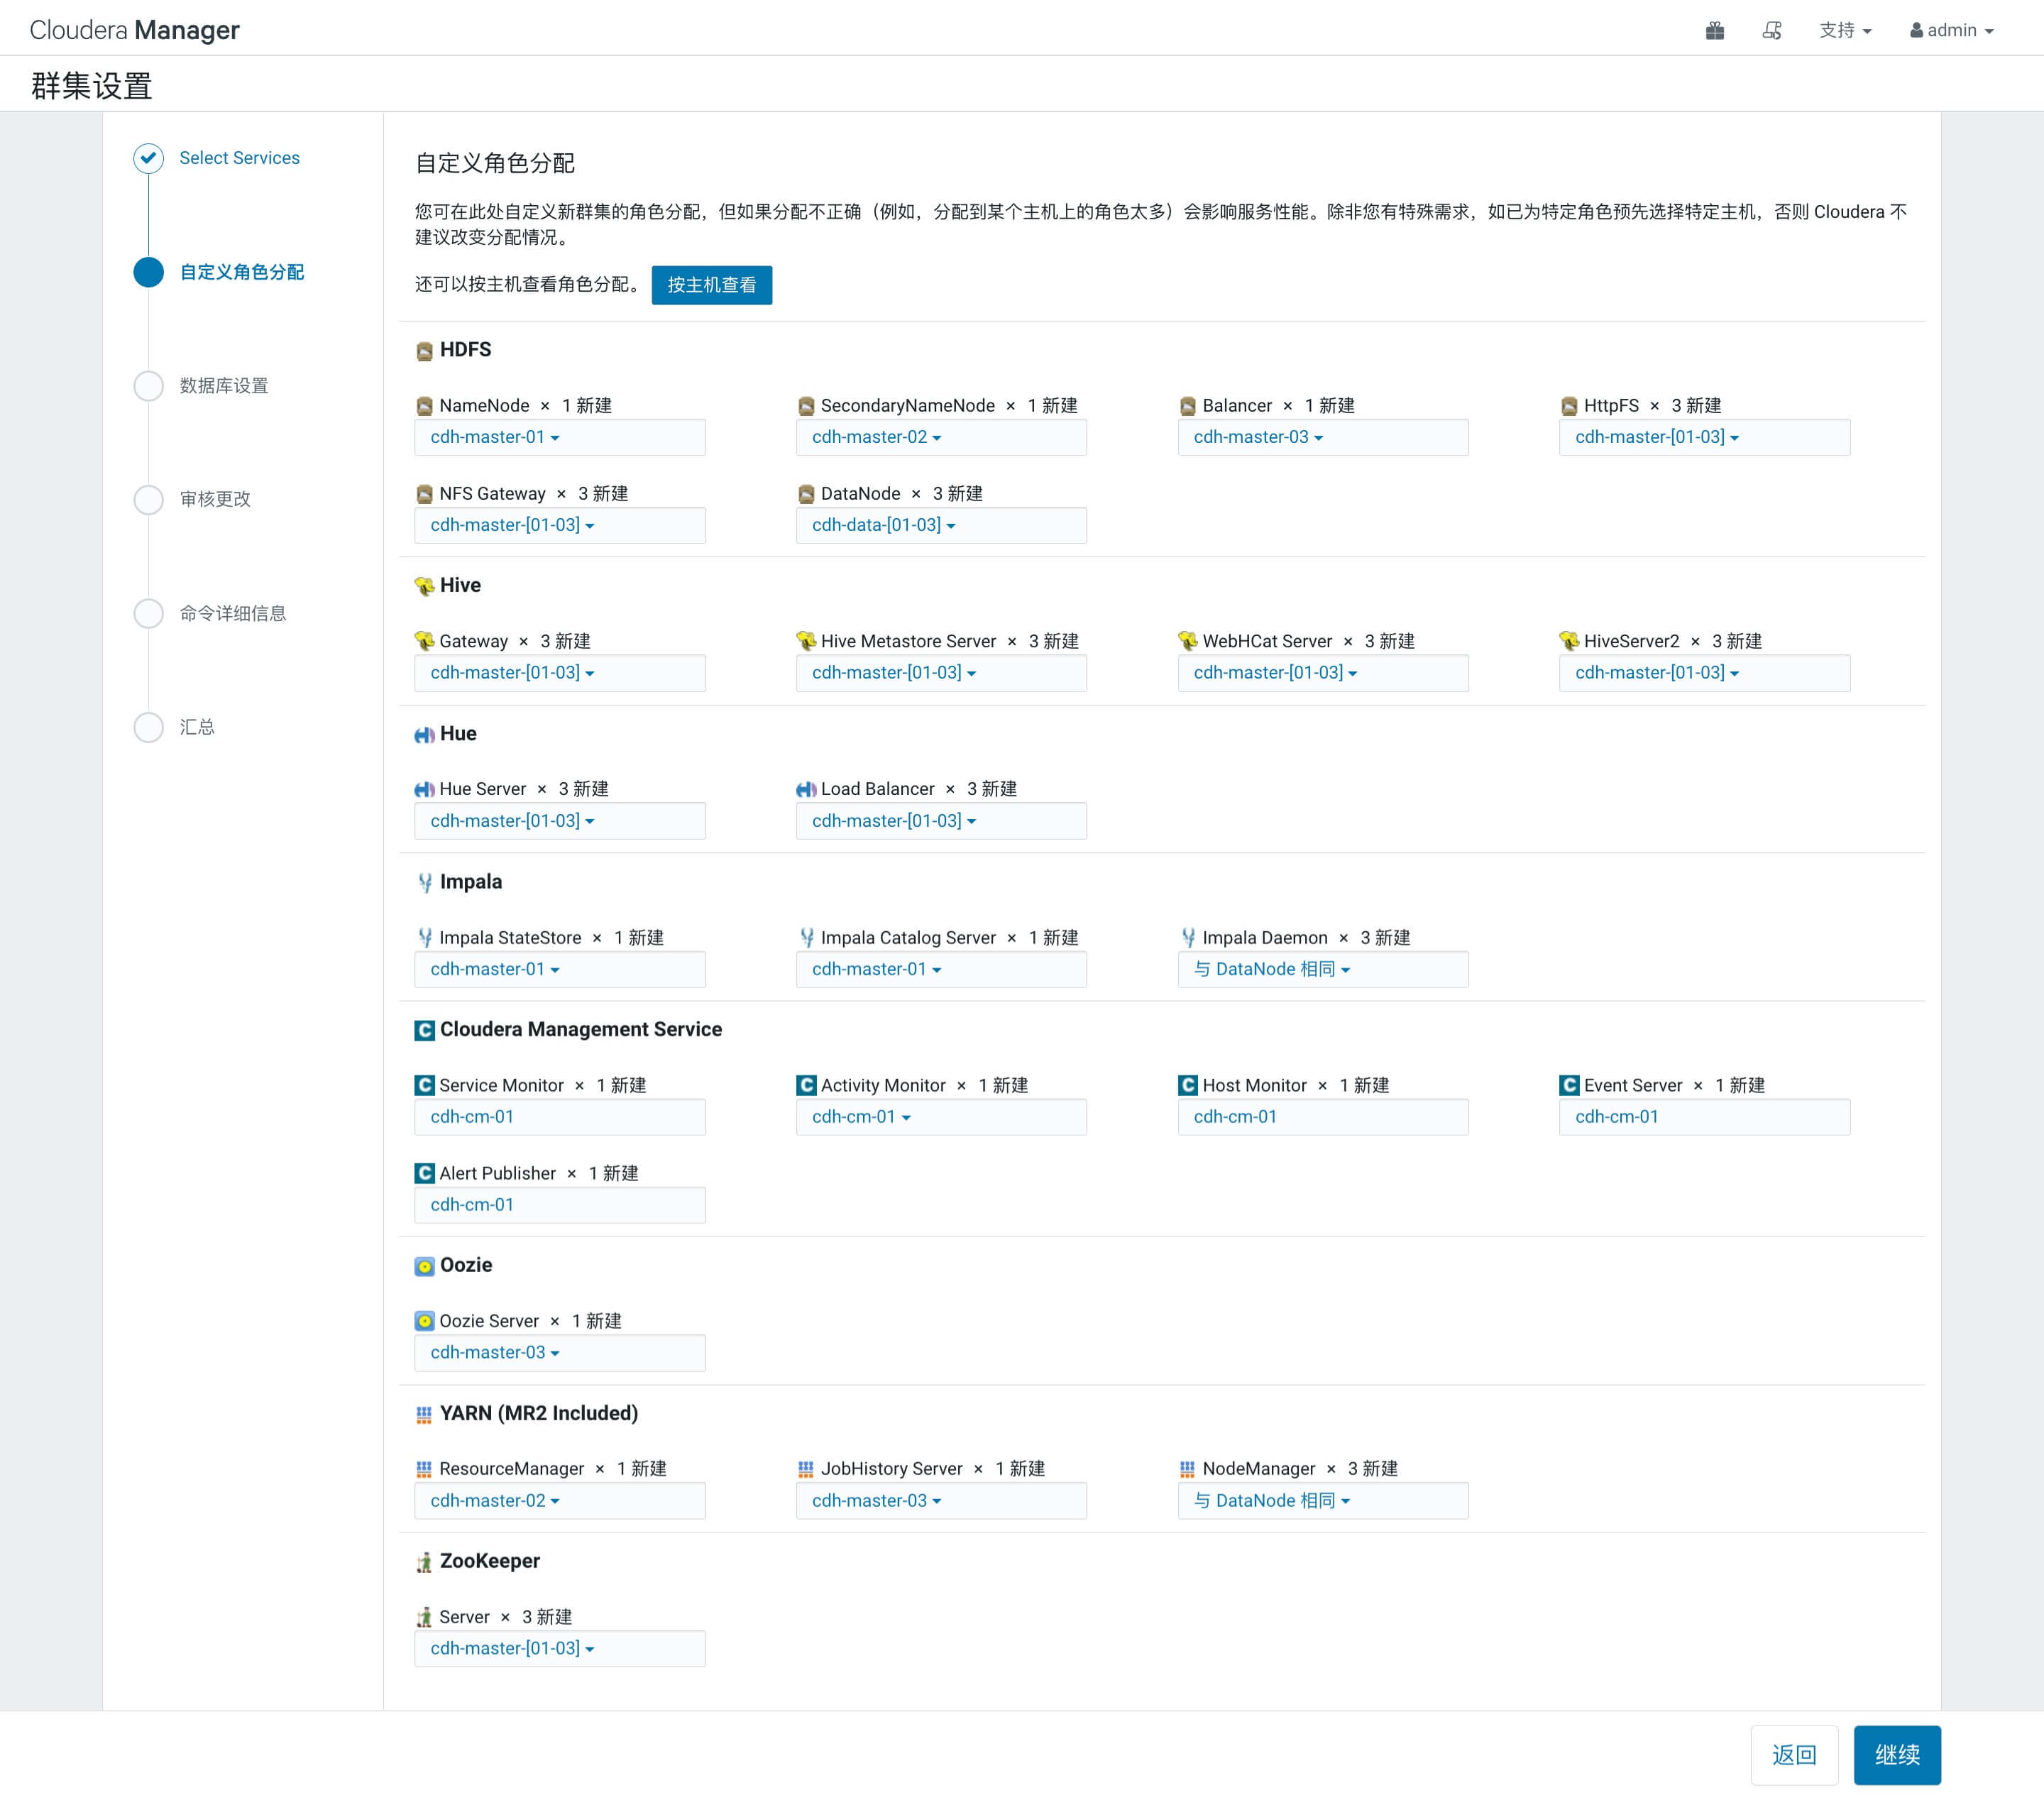Viewport: 2044px width, 1800px height.
Task: Click the running commands icon in header
Action: [x=1771, y=31]
